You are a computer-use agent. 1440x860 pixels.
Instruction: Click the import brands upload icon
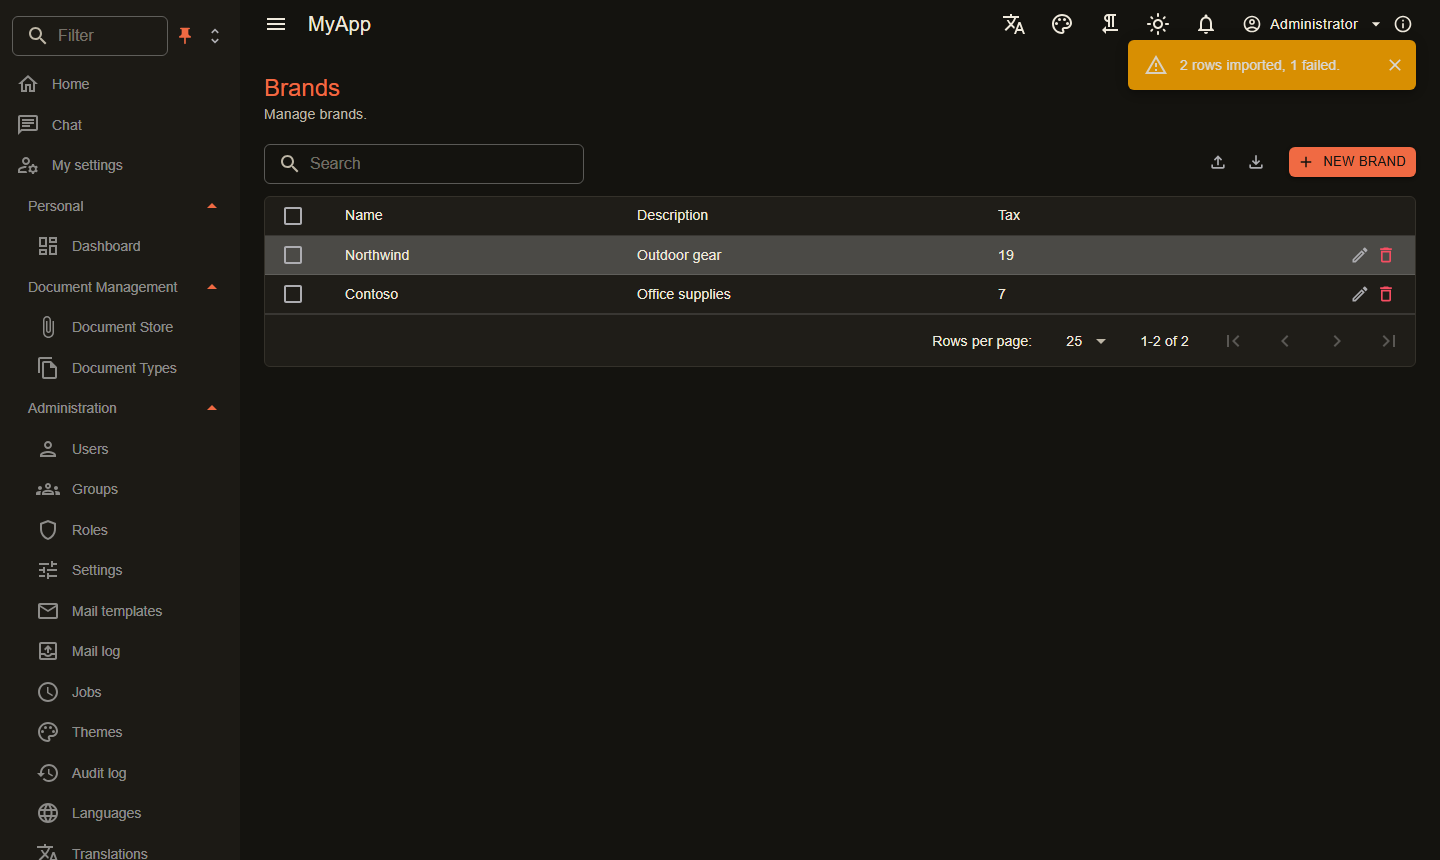point(1218,162)
